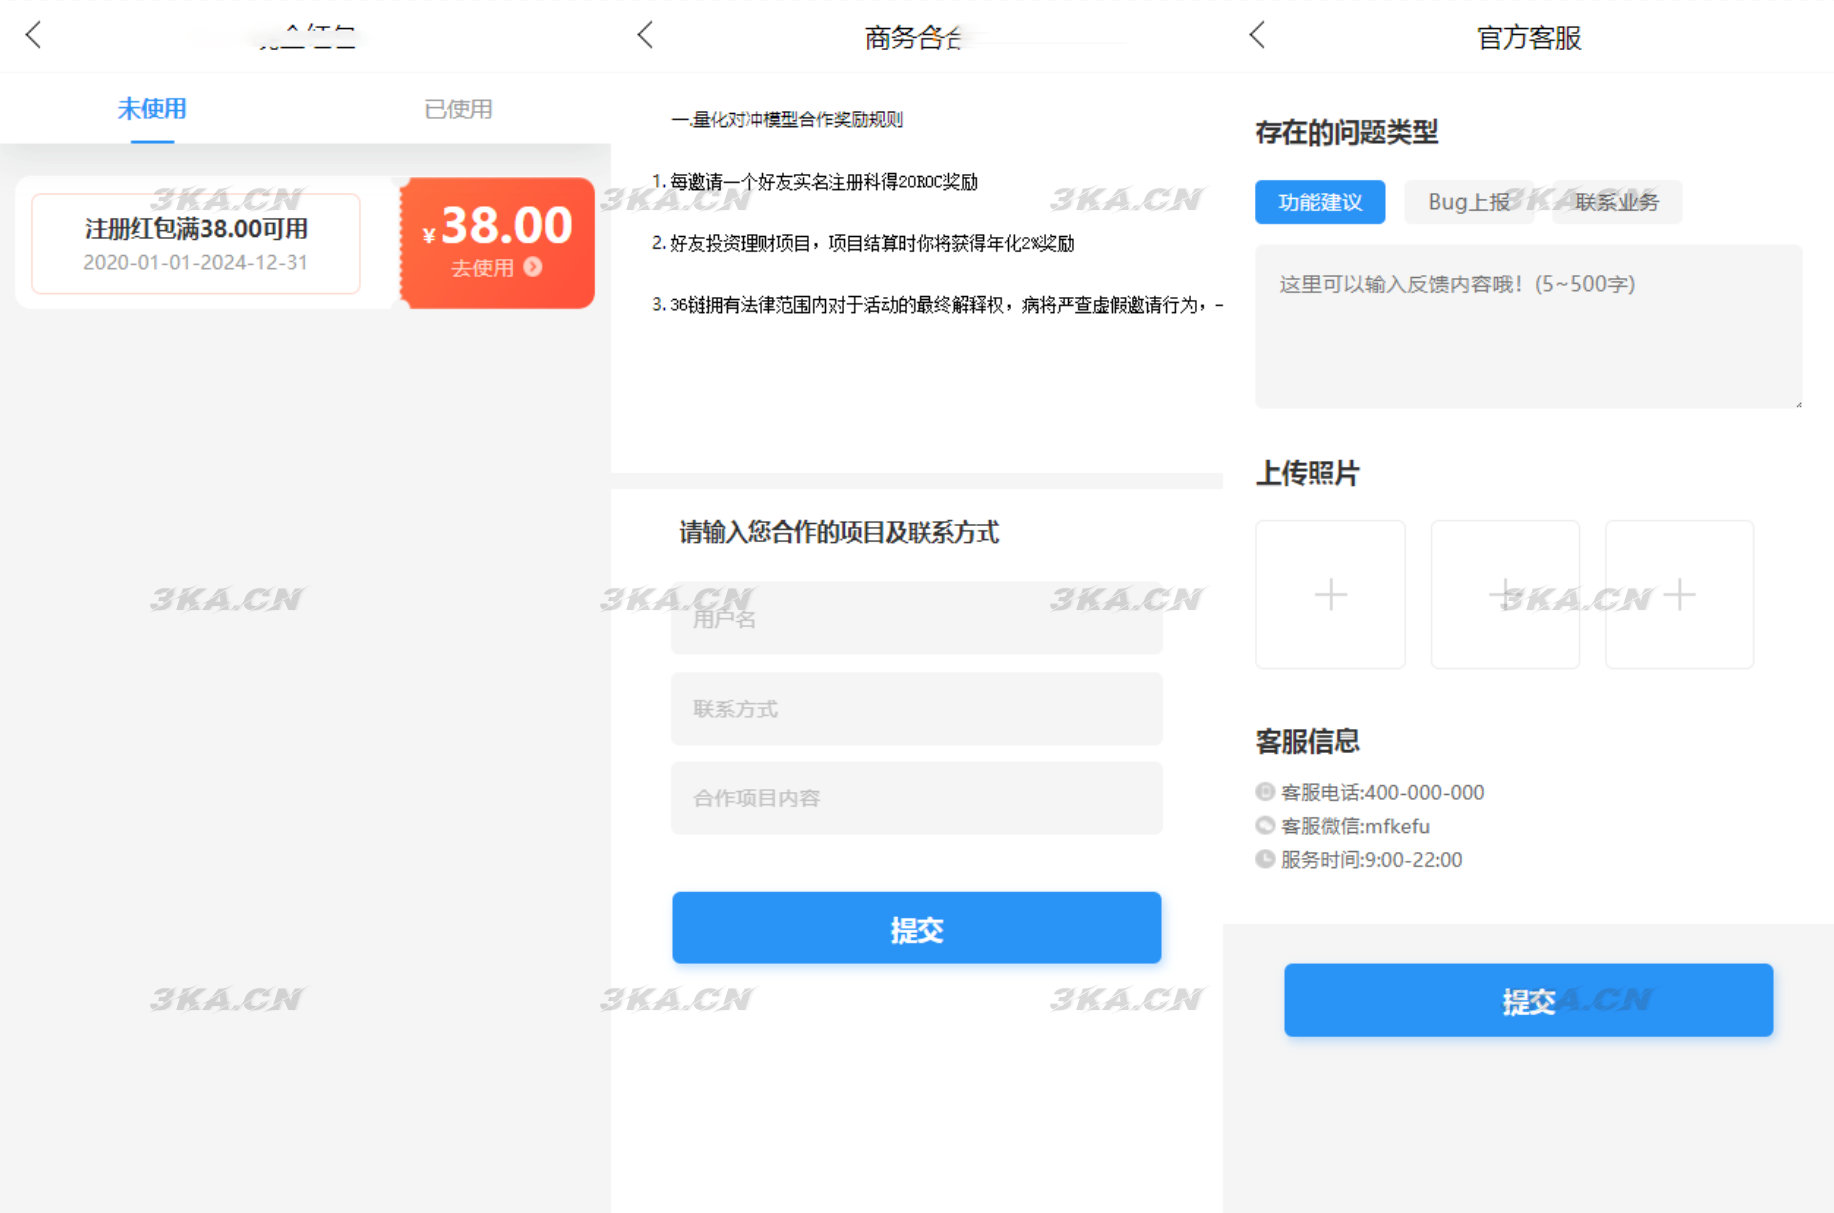
Task: Select the 功能建议 problem type
Action: [x=1319, y=202]
